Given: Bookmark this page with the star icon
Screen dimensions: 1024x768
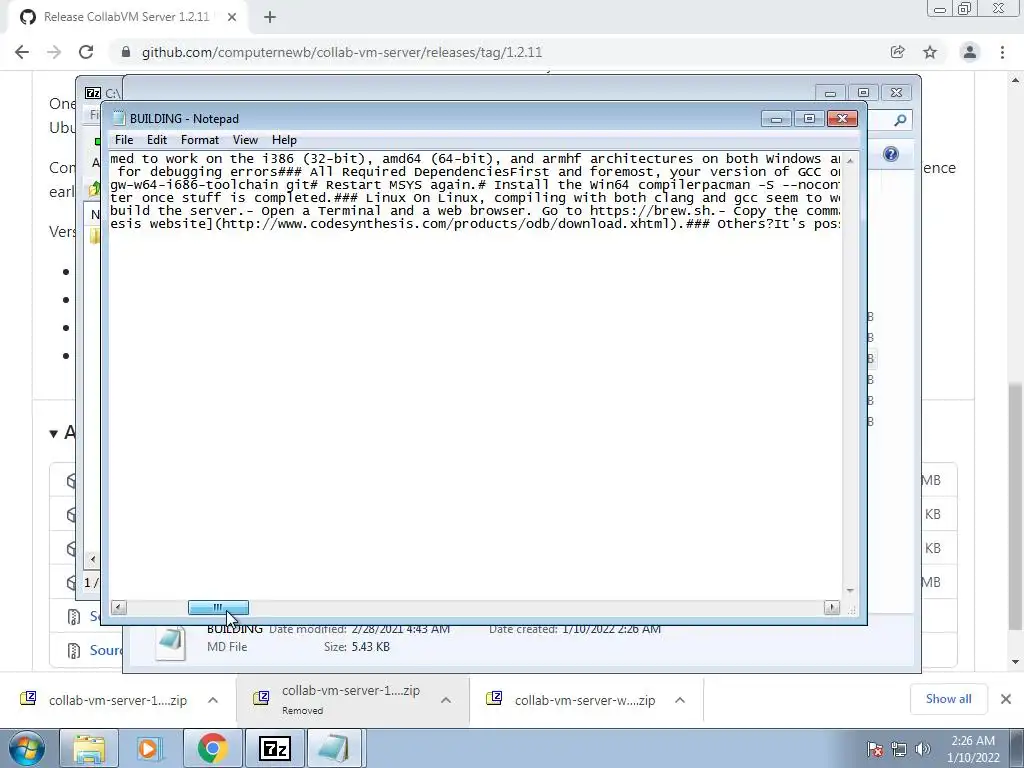Looking at the screenshot, I should (930, 52).
